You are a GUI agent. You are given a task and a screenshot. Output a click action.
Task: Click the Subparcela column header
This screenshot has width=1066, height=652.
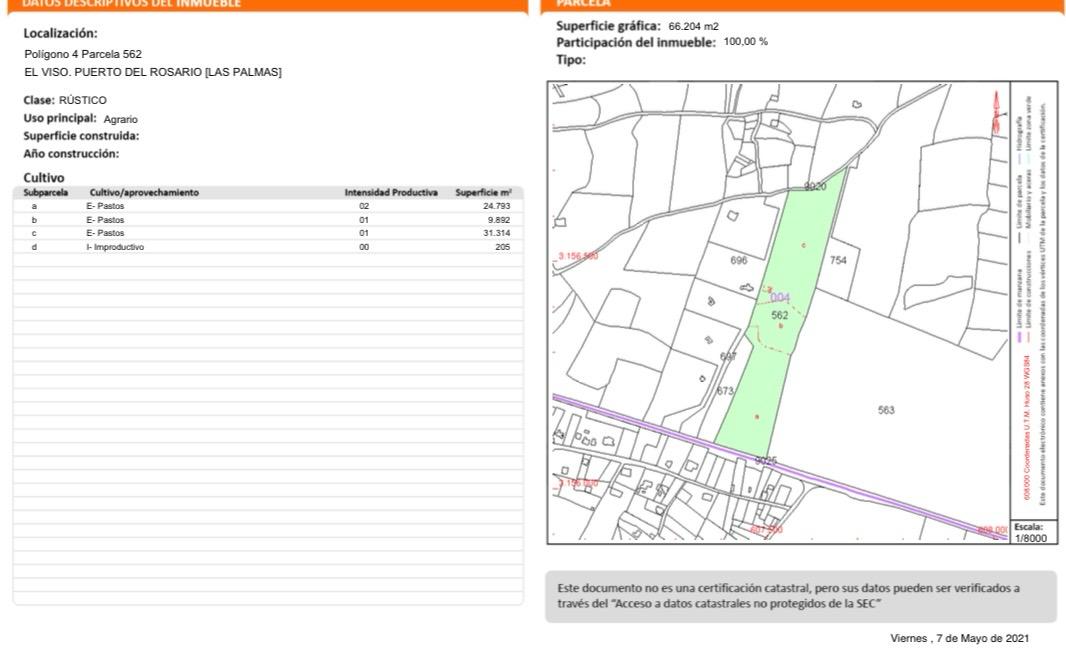point(46,192)
